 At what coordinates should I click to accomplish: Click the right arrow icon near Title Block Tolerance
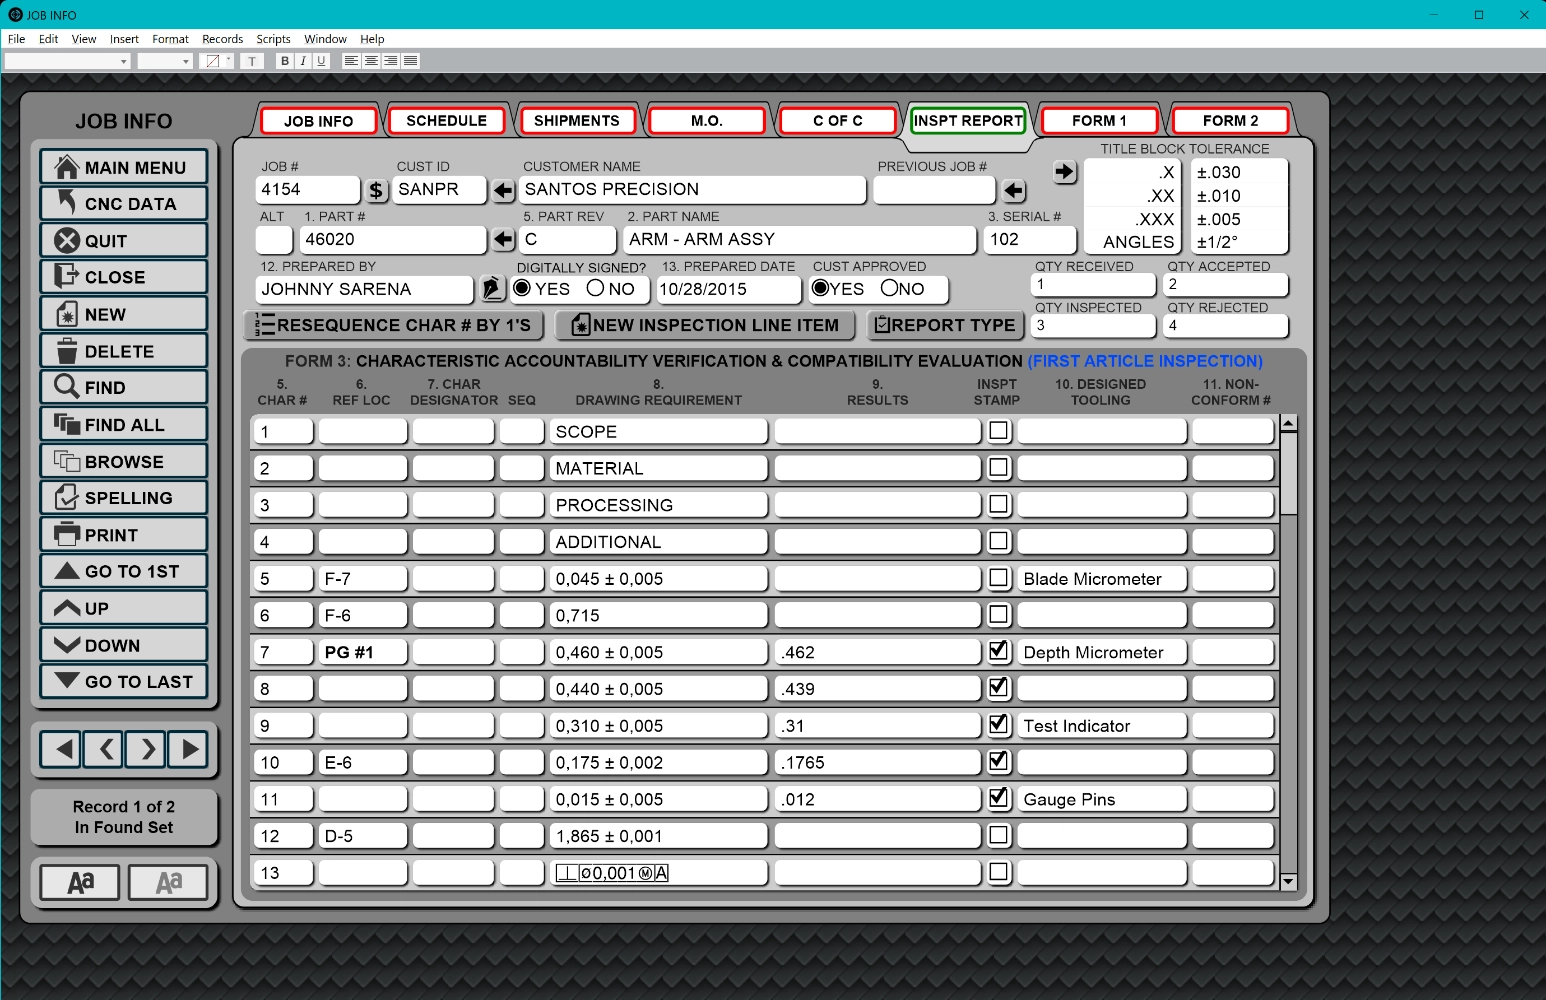[1065, 172]
